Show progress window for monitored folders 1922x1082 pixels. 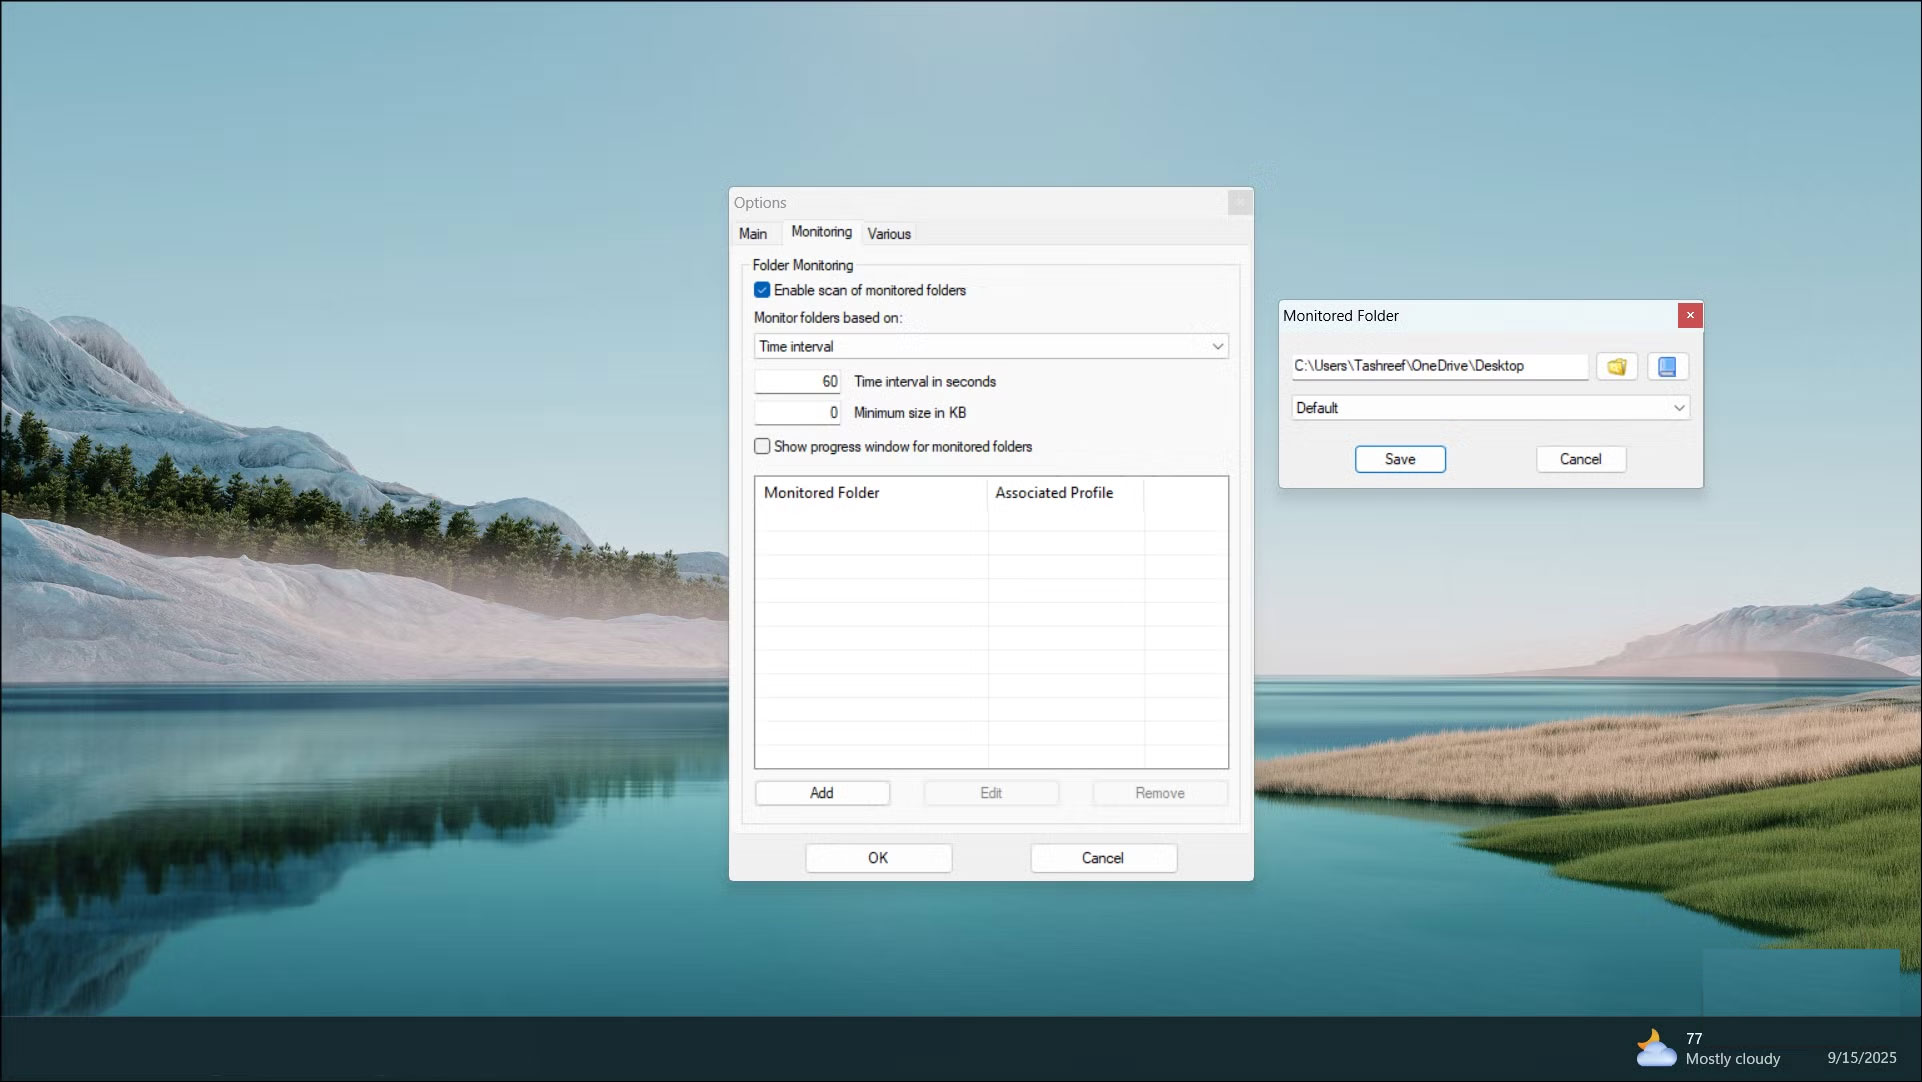pyautogui.click(x=762, y=446)
